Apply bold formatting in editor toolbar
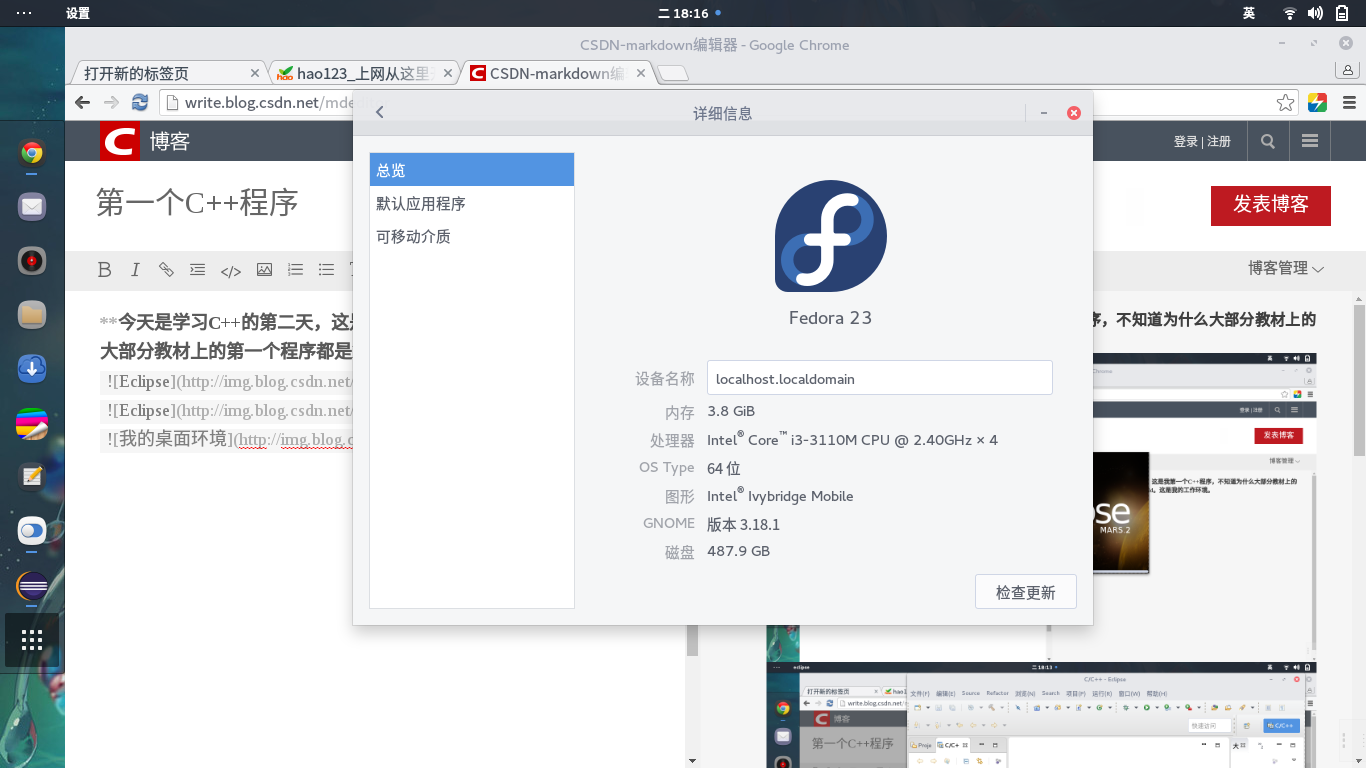The image size is (1366, 768). click(104, 270)
